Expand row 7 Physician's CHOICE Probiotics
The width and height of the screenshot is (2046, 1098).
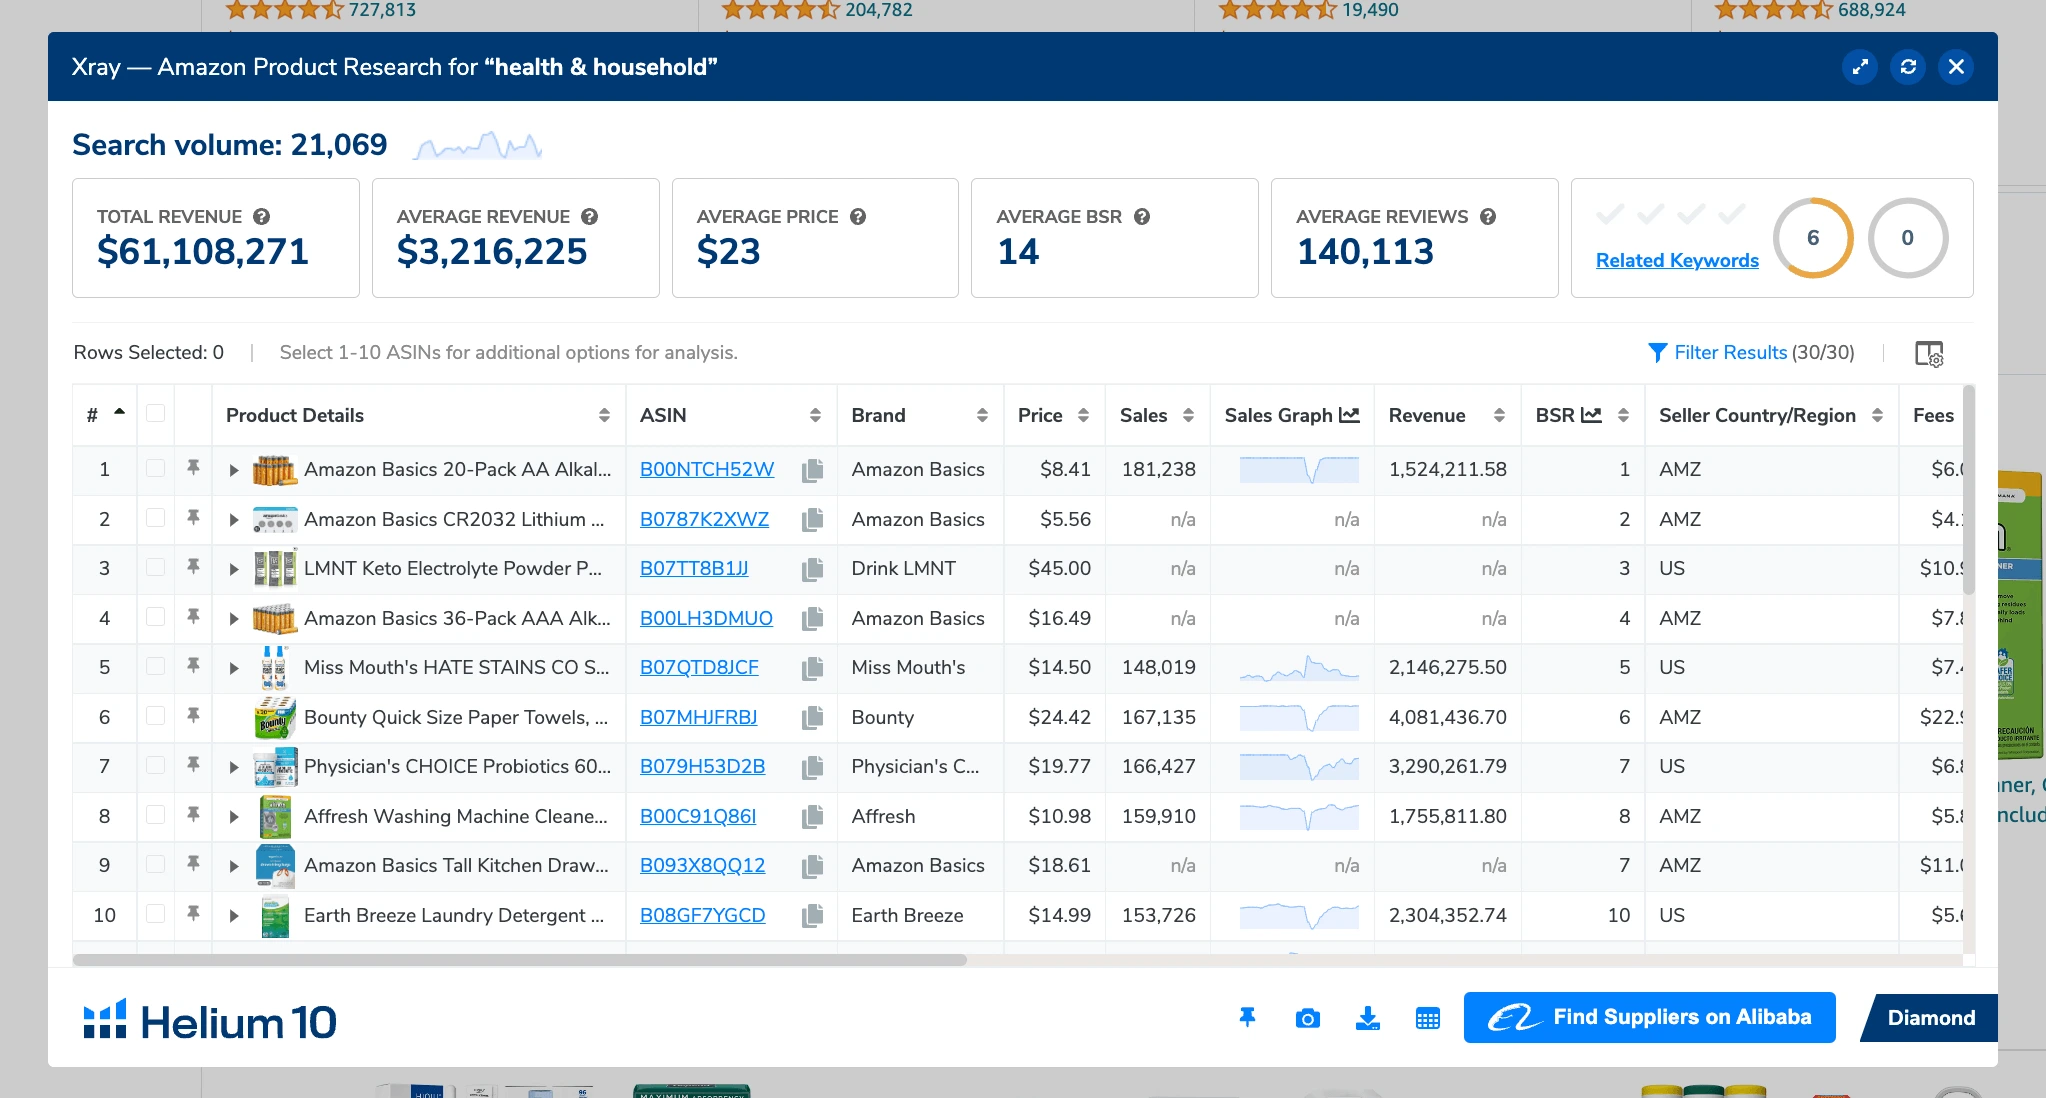pyautogui.click(x=237, y=766)
